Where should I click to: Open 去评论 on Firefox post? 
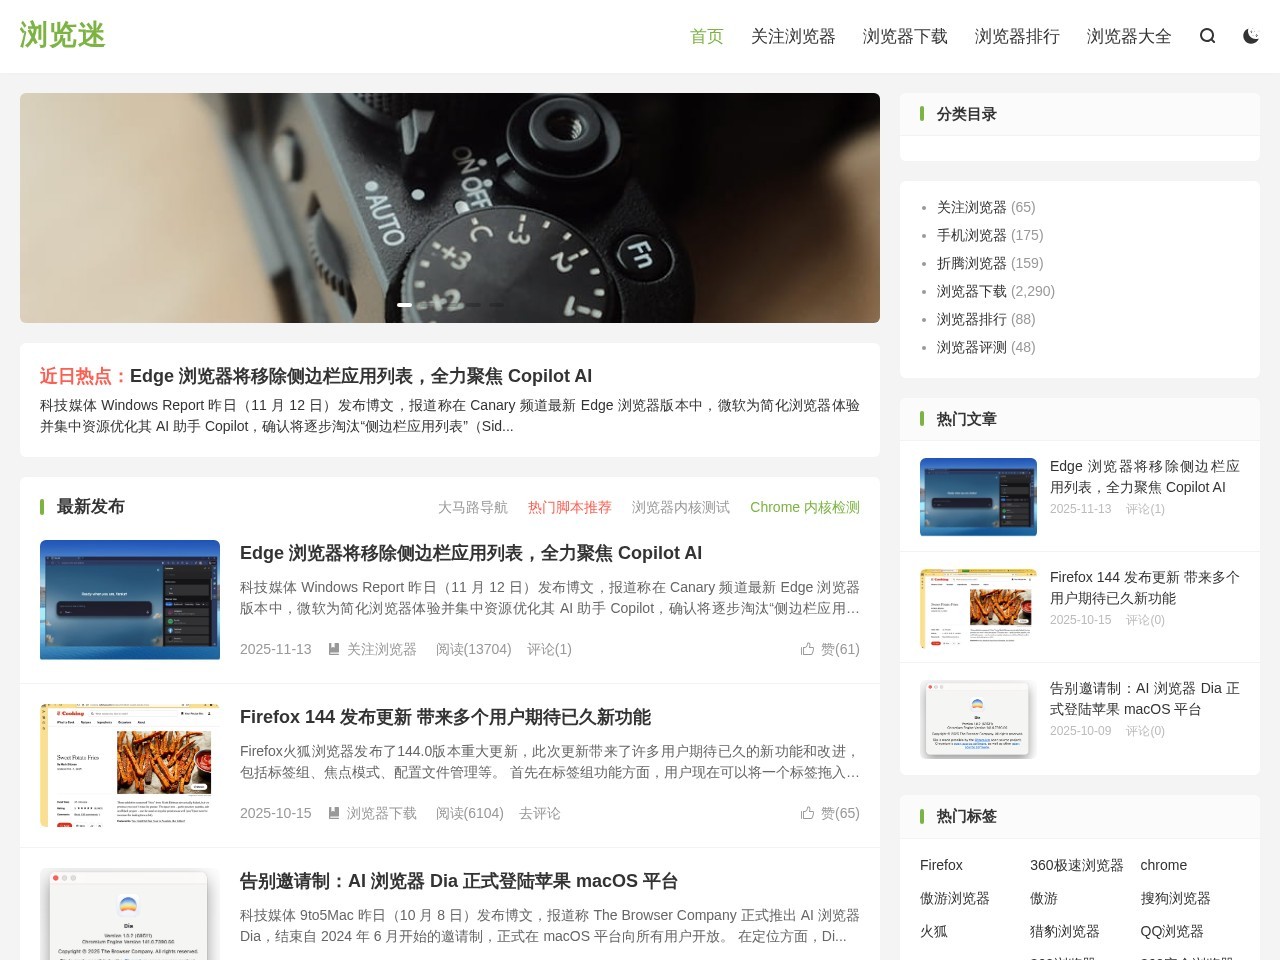(x=540, y=813)
